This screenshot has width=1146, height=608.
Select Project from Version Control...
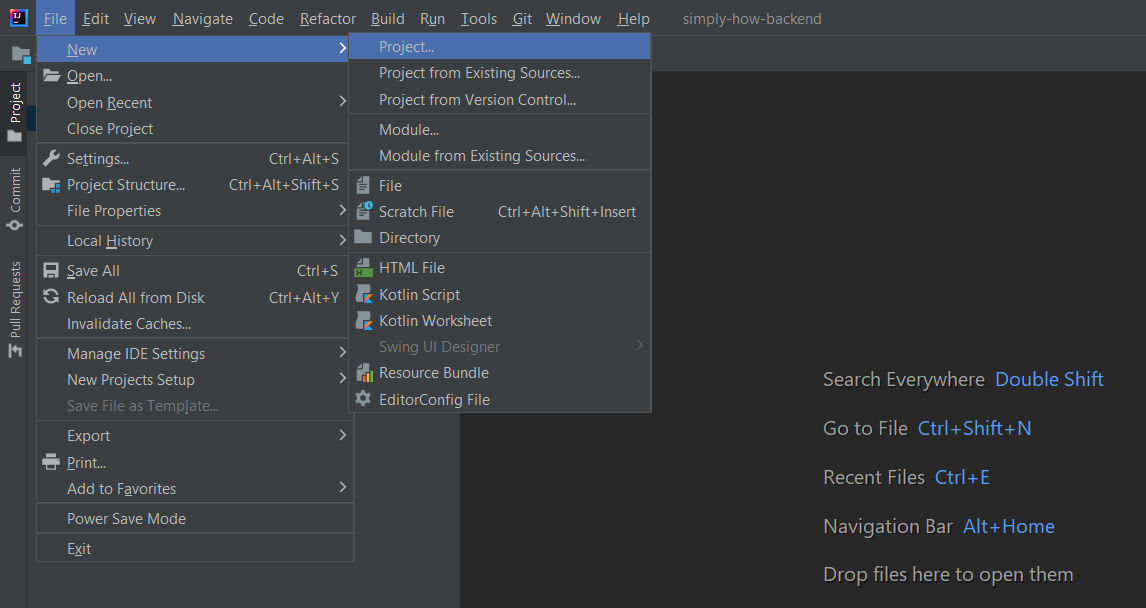(500, 99)
